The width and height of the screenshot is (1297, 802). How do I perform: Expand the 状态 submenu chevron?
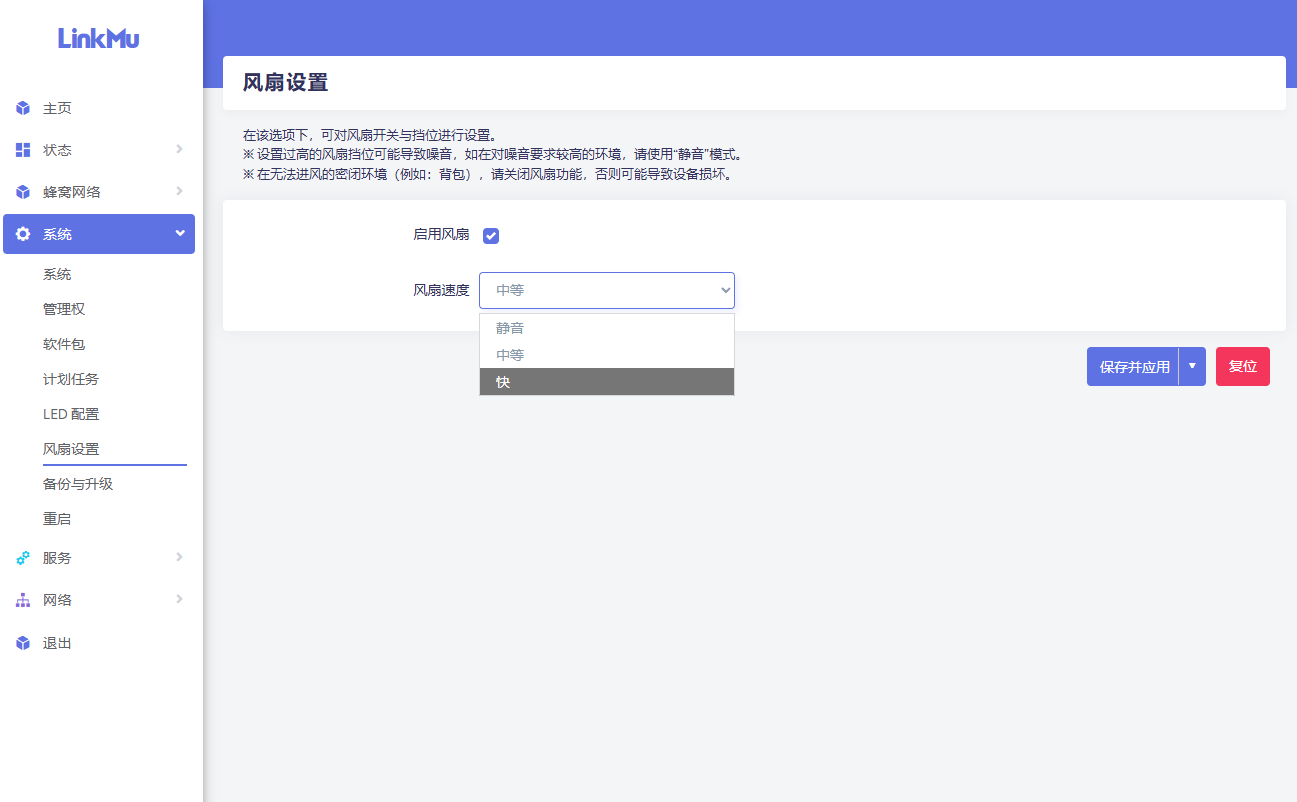point(180,149)
